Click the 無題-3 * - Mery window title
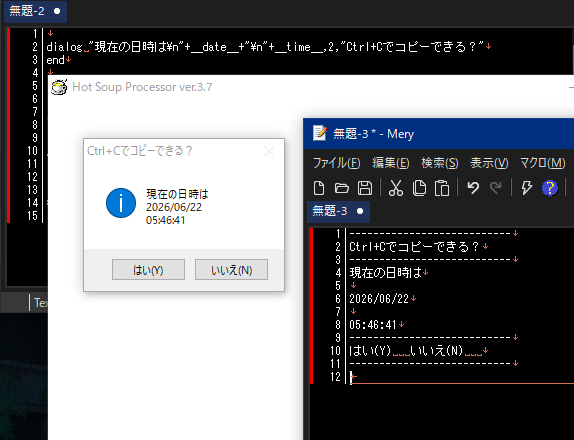The width and height of the screenshot is (574, 440). [x=373, y=134]
